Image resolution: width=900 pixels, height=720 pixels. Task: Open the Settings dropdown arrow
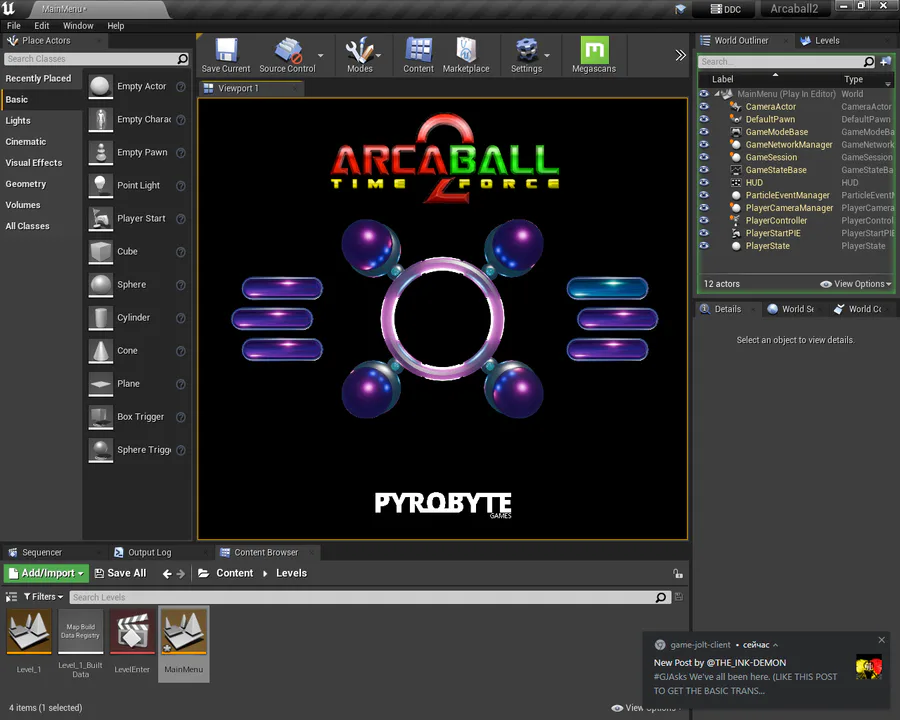(x=546, y=56)
